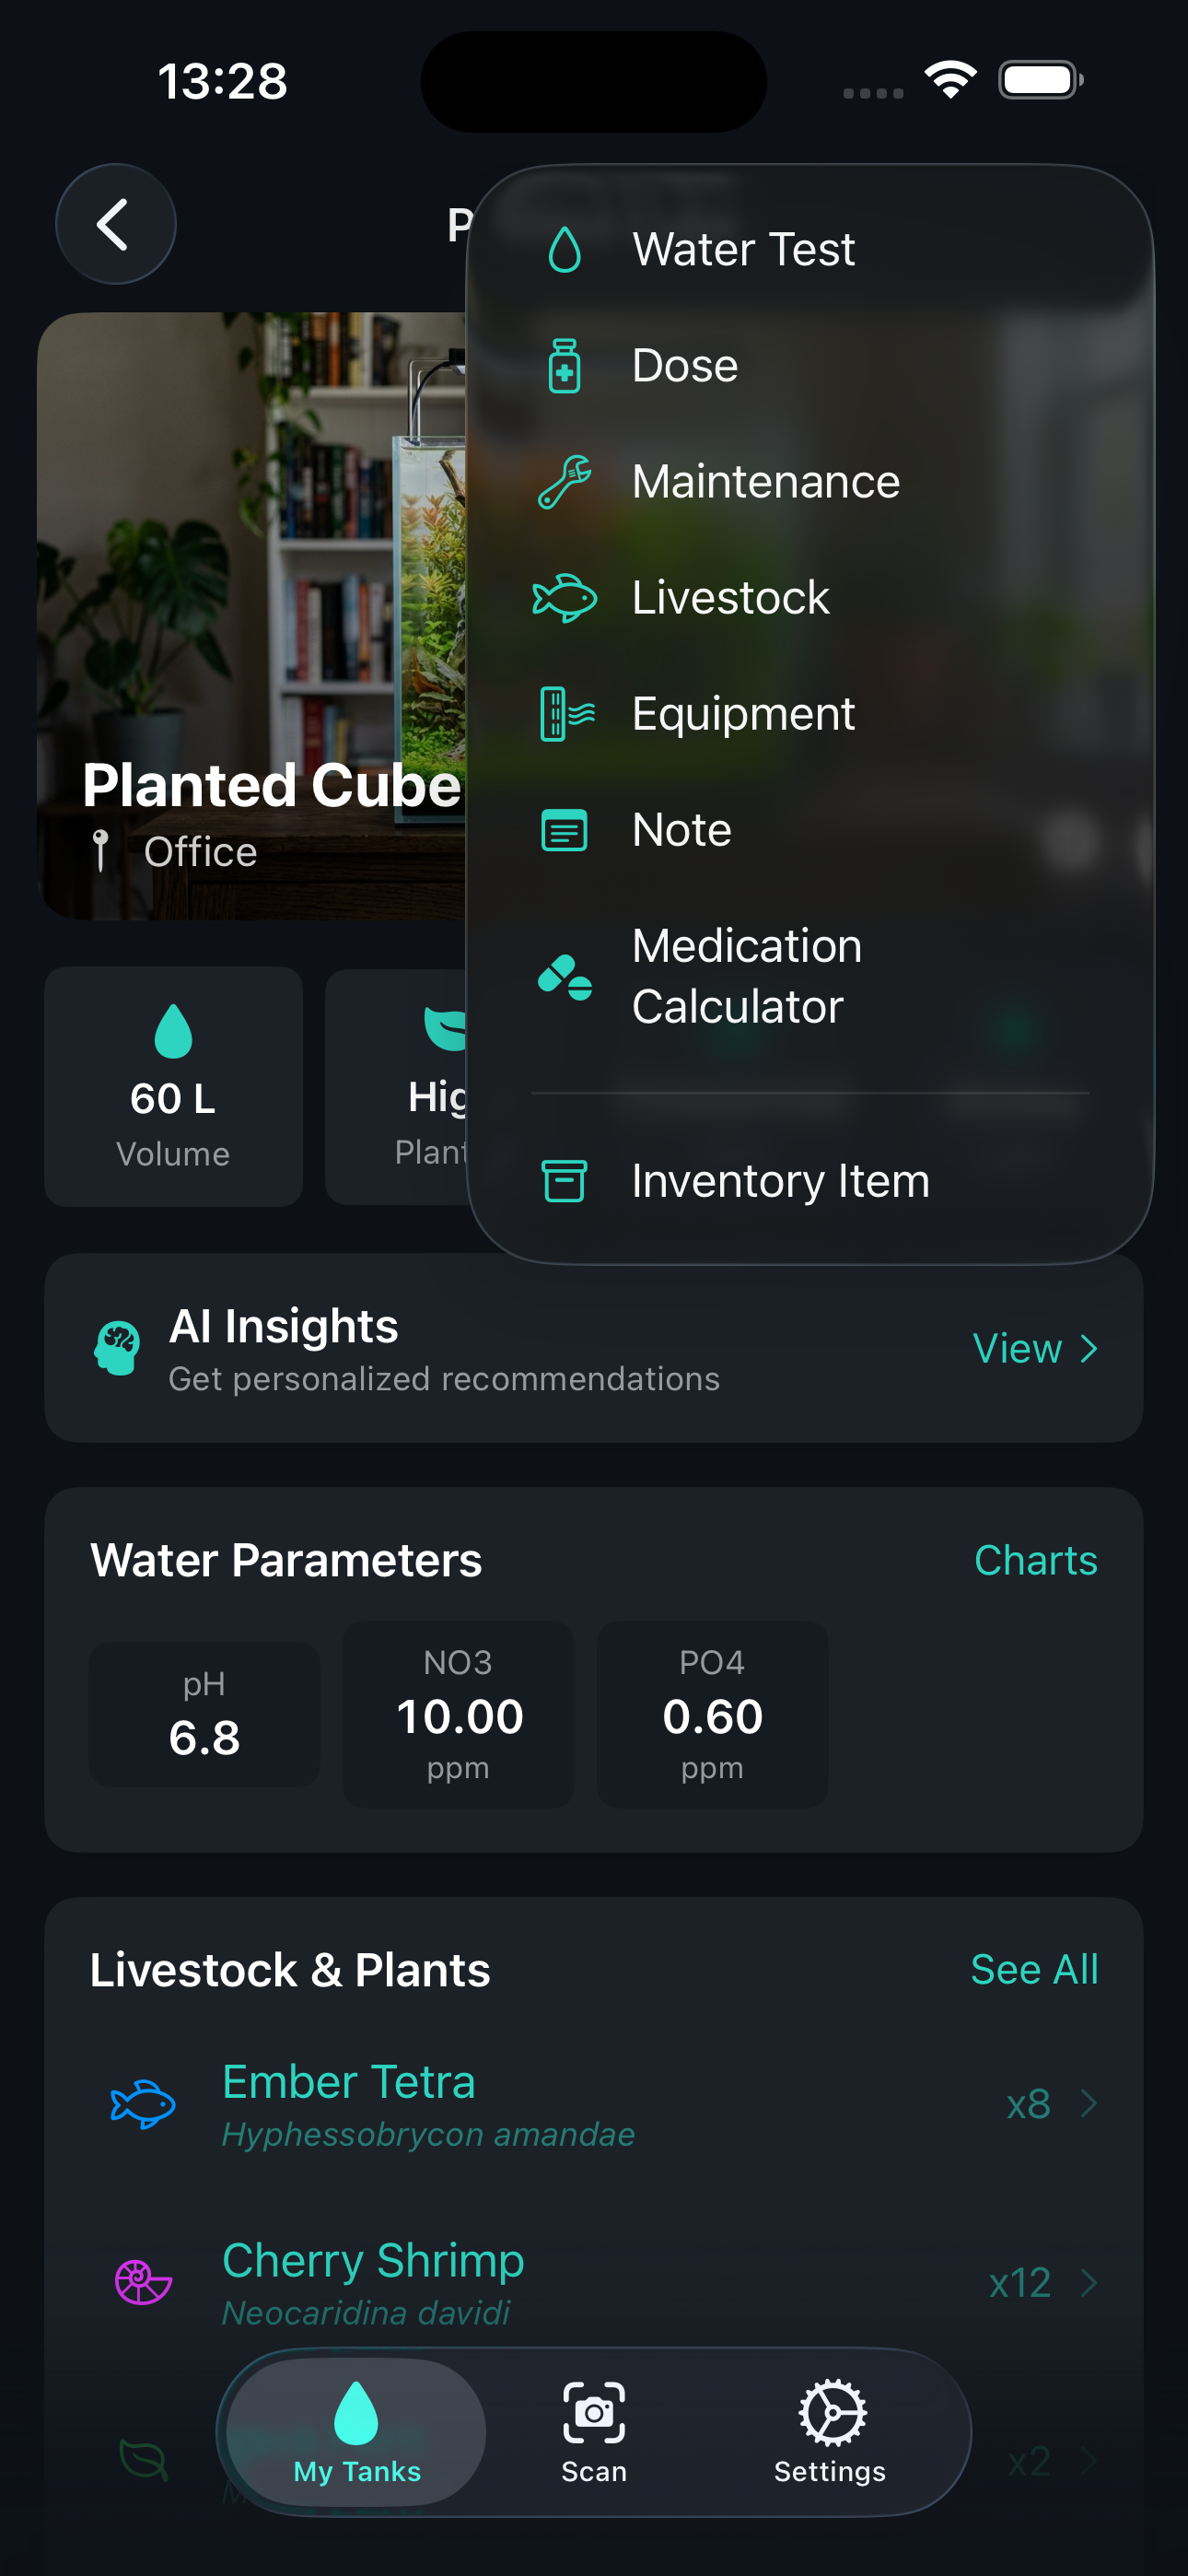
Task: Open the Scan tab
Action: 594,2431
